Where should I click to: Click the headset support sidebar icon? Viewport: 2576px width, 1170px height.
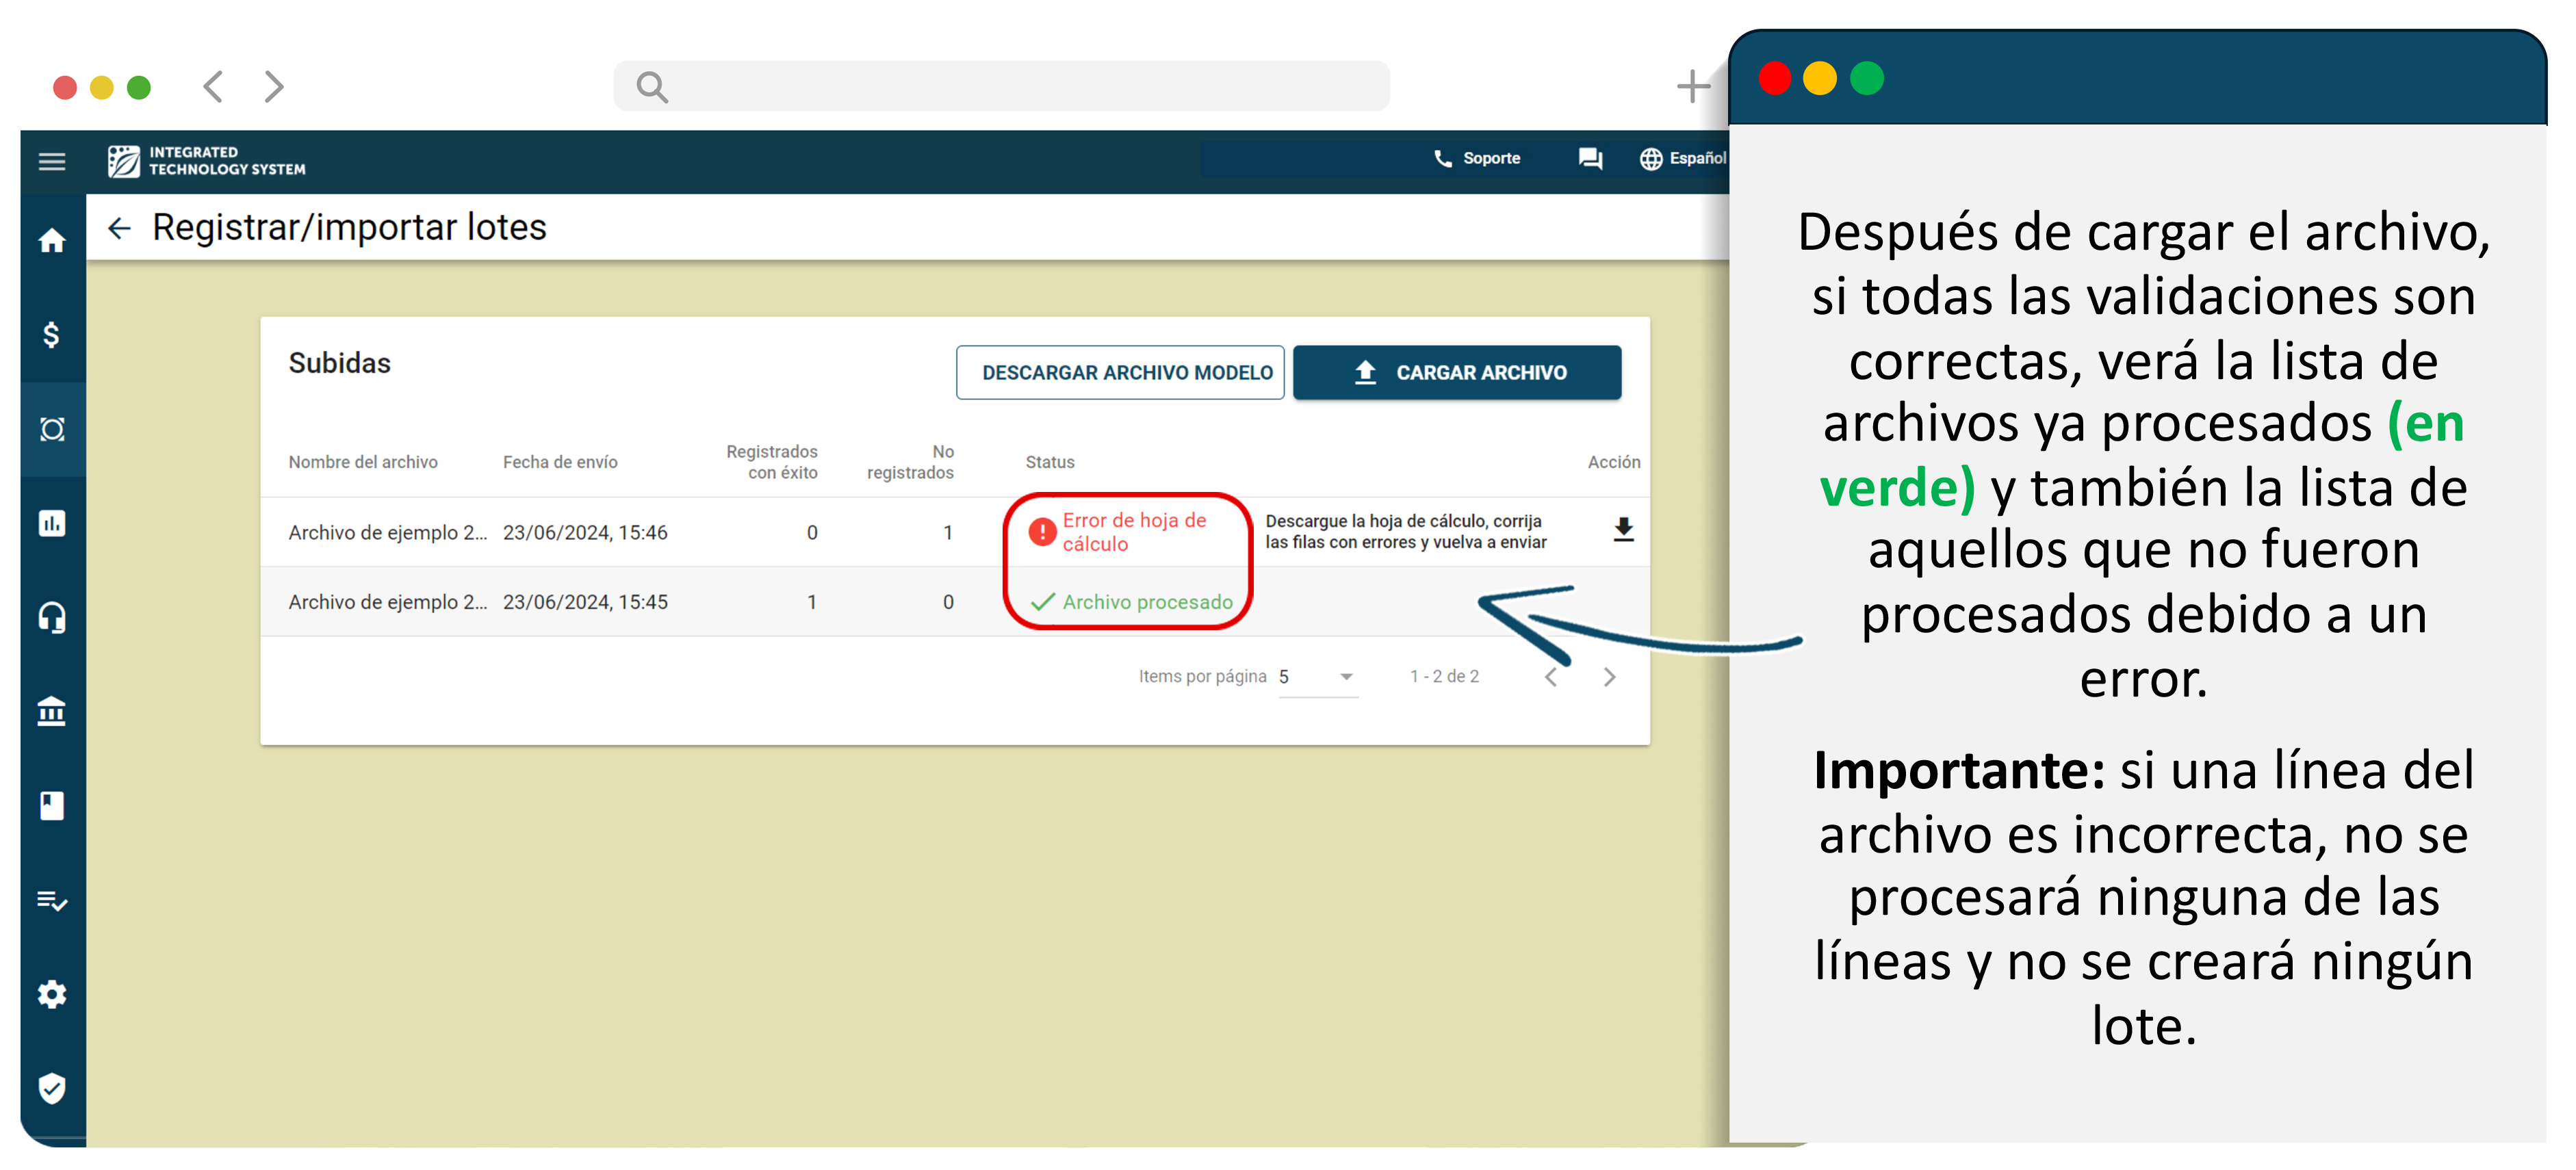[52, 617]
